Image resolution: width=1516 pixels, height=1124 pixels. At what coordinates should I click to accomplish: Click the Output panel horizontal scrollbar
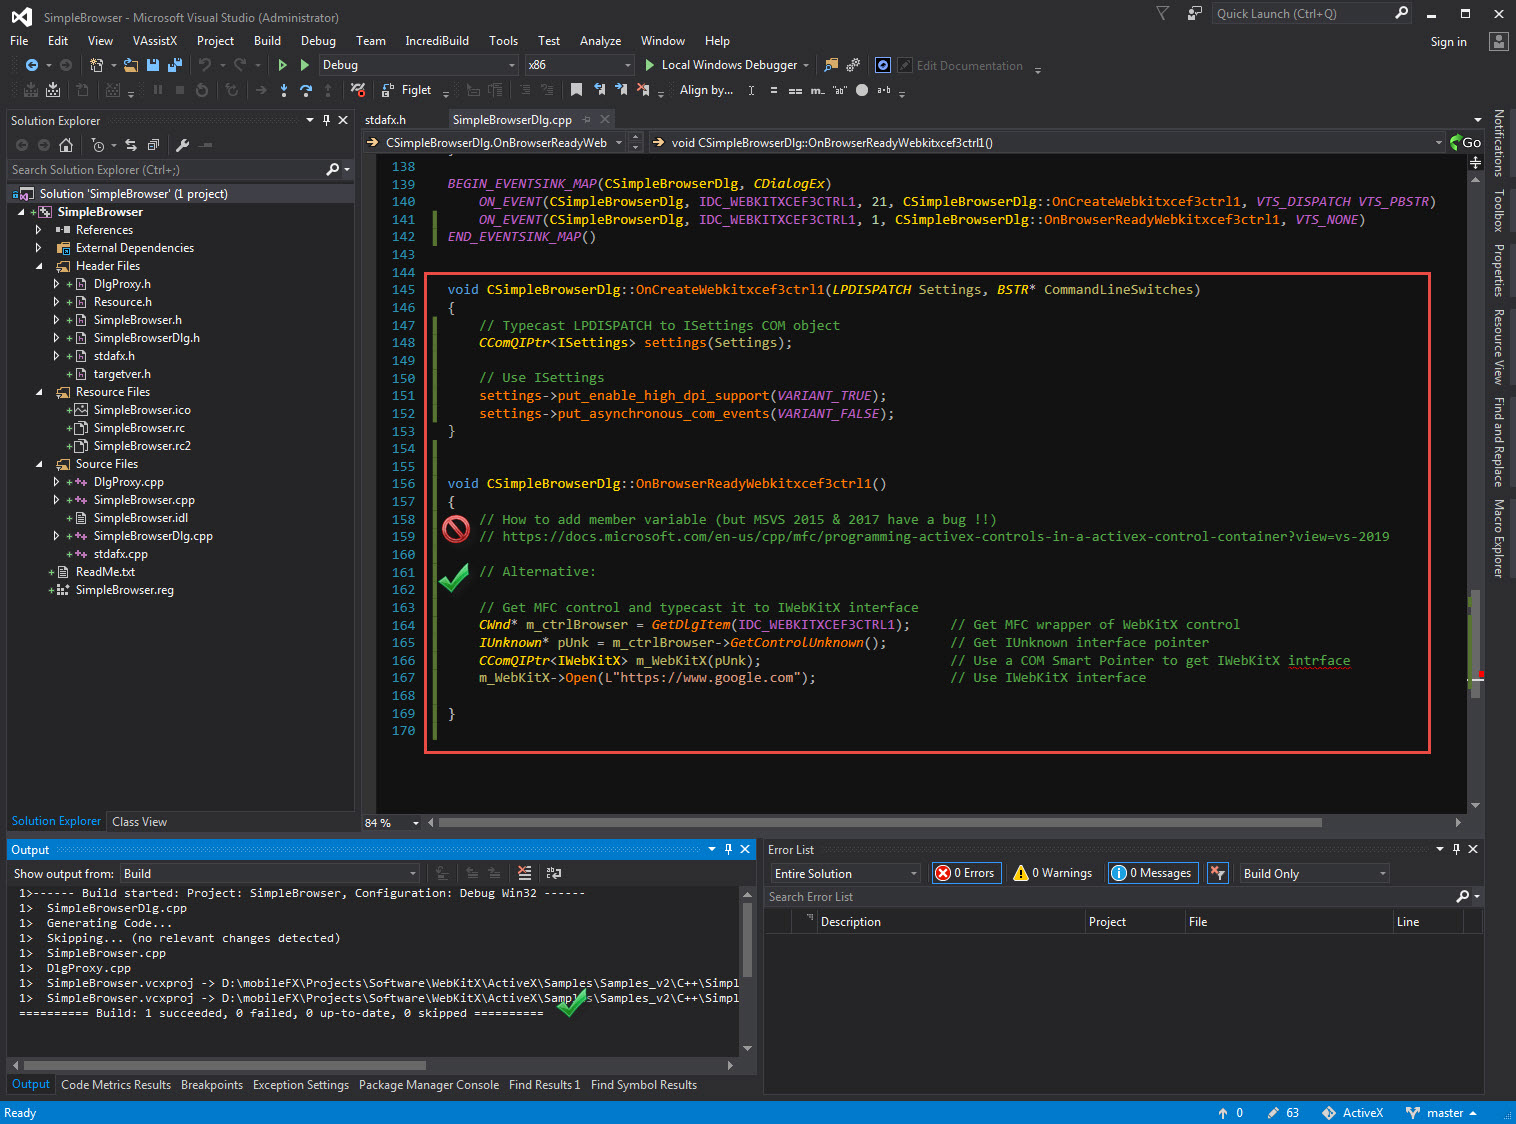pos(225,1065)
